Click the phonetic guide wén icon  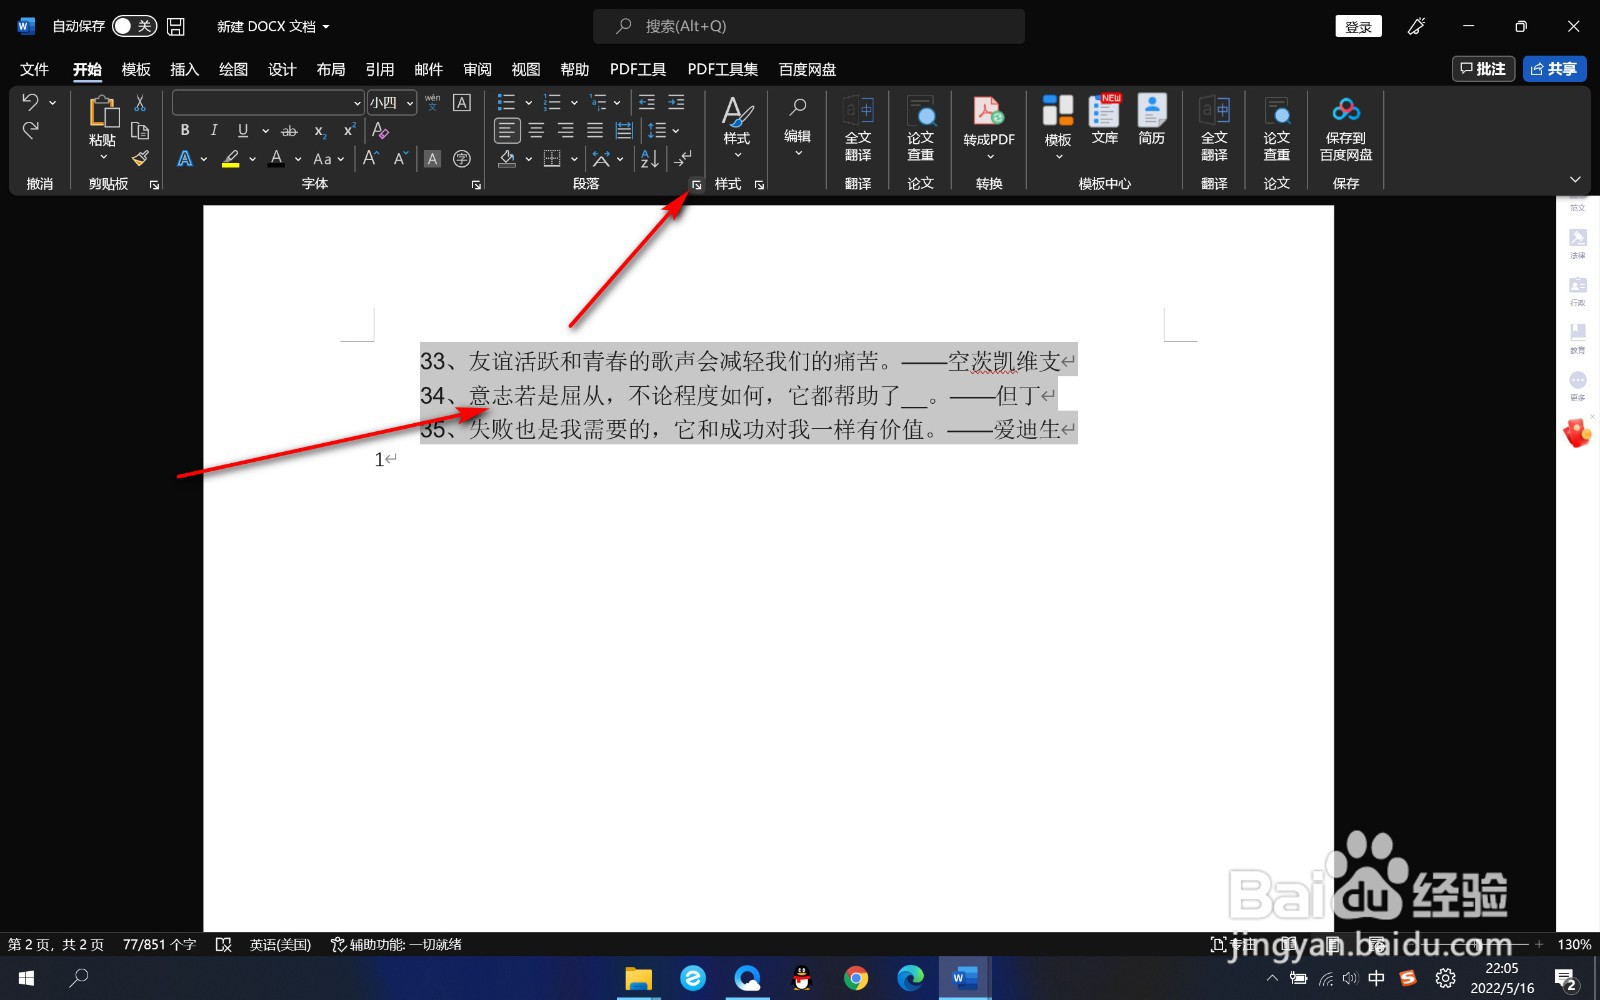pyautogui.click(x=433, y=102)
